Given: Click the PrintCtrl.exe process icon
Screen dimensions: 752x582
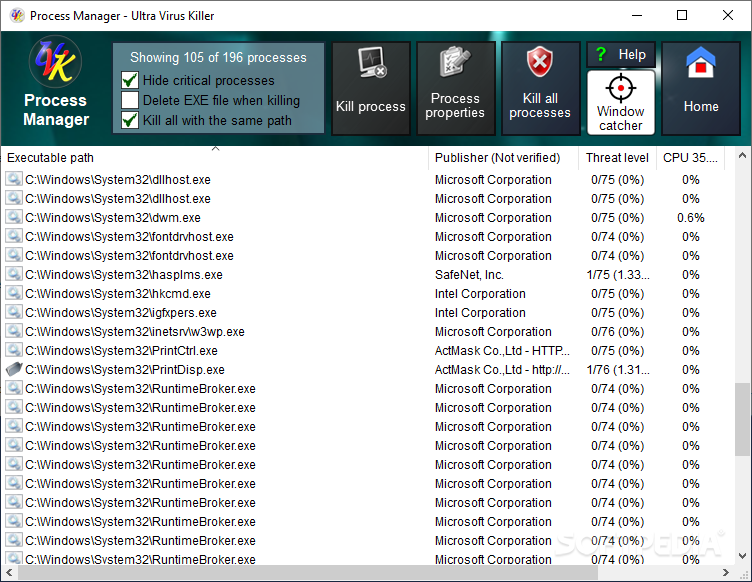Looking at the screenshot, I should pyautogui.click(x=14, y=350).
